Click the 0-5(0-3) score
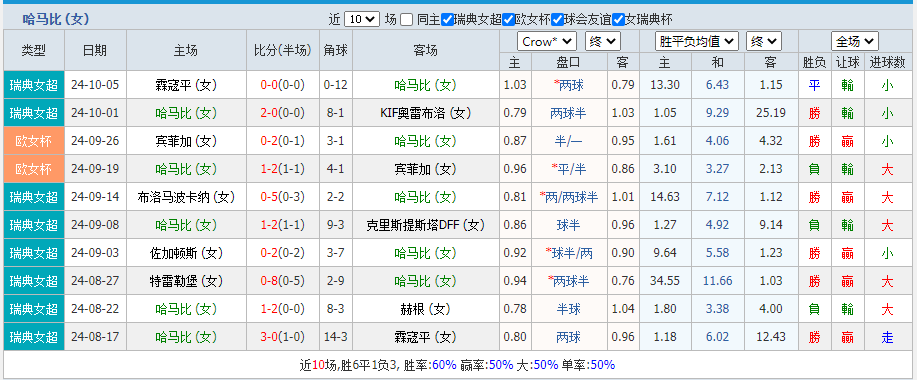917x380 pixels. pos(283,197)
